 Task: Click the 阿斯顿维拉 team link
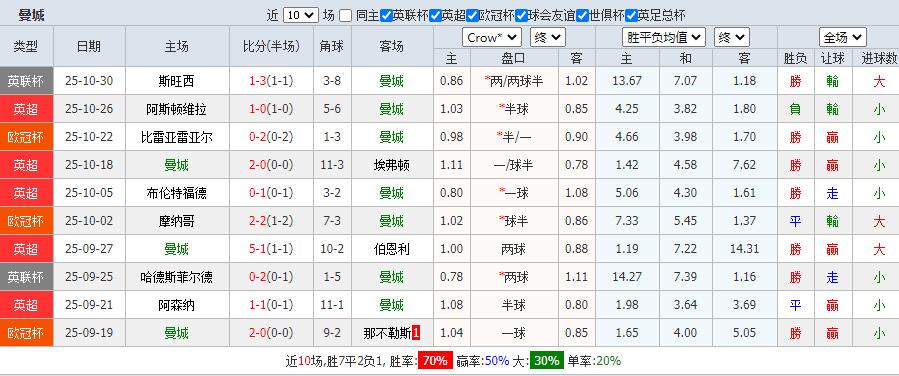(177, 109)
